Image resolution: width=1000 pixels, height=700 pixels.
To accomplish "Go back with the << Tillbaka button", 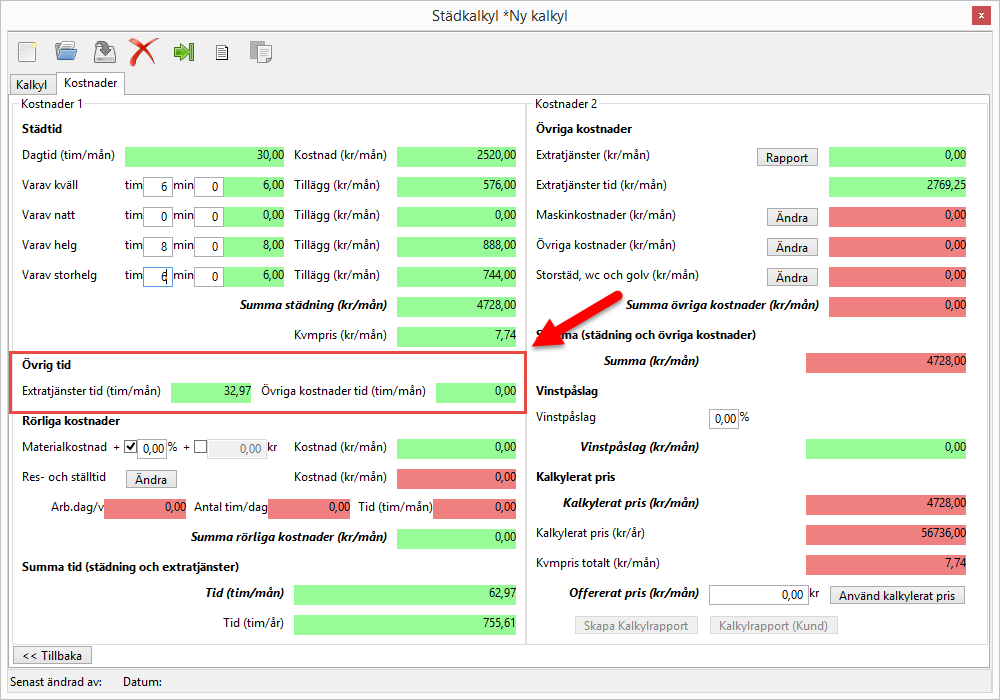I will (x=52, y=655).
